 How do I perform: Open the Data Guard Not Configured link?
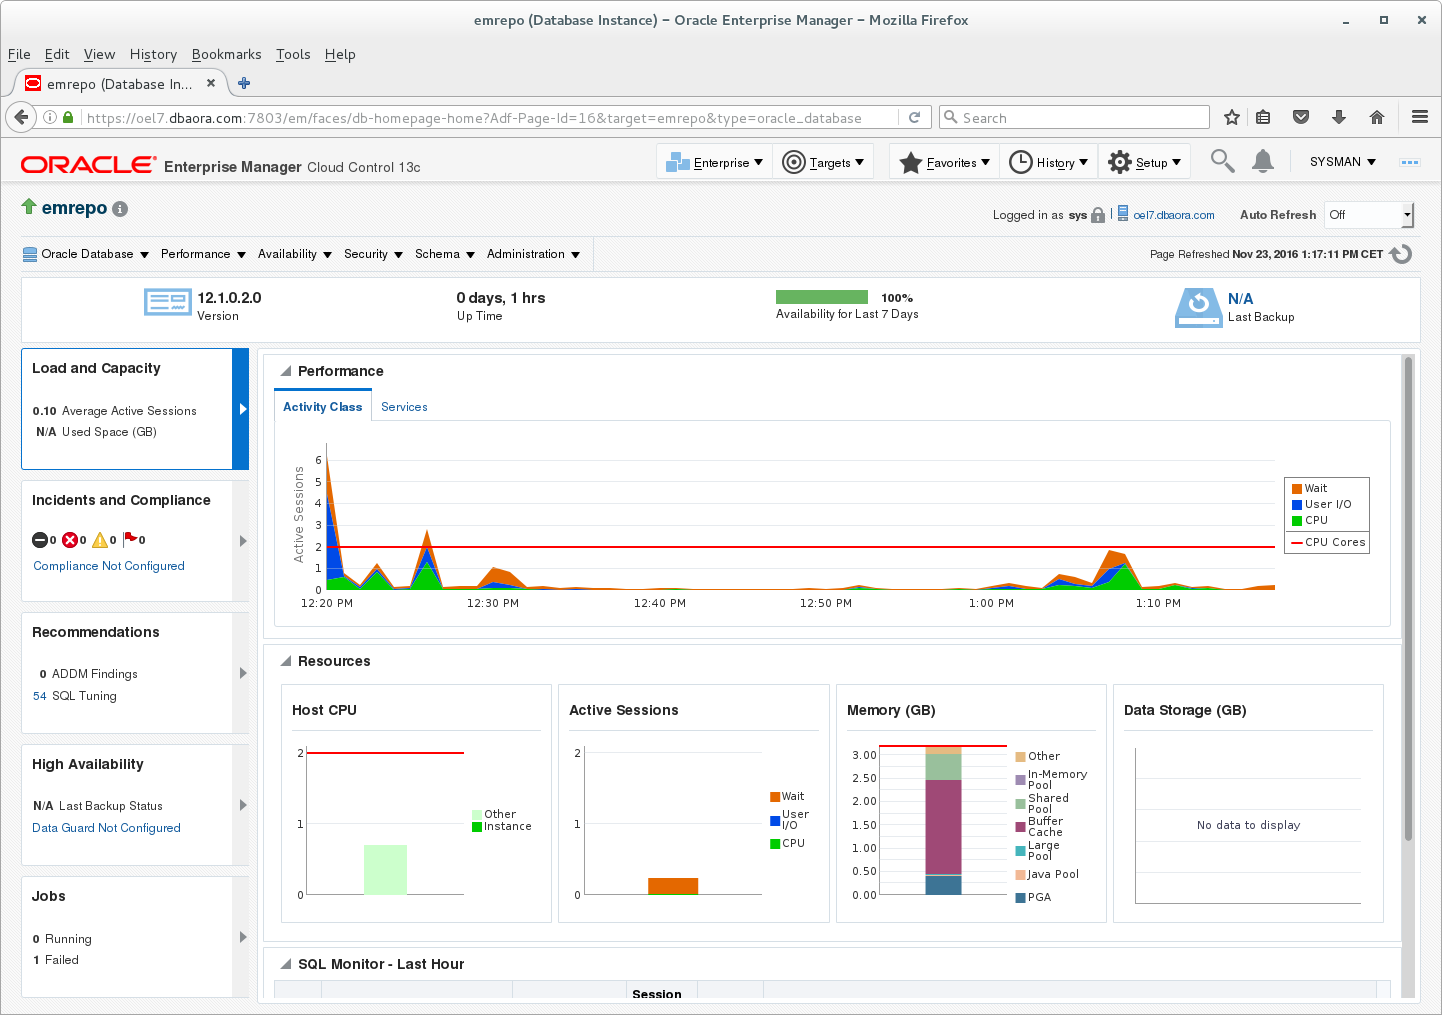(x=106, y=828)
